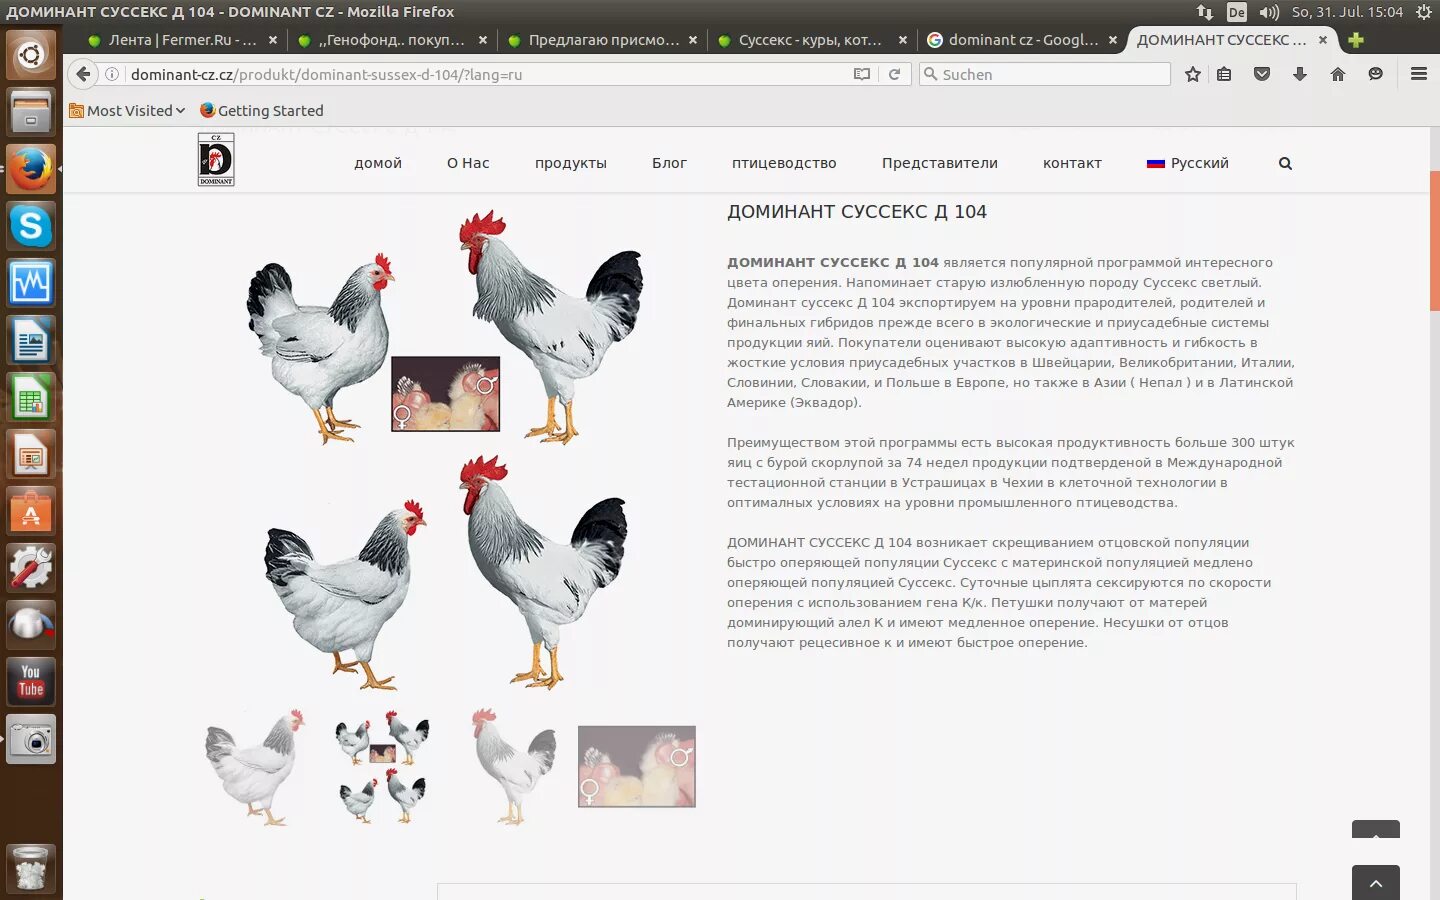The height and width of the screenshot is (900, 1440).
Task: Open the Firefox hamburger menu
Action: (x=1418, y=74)
